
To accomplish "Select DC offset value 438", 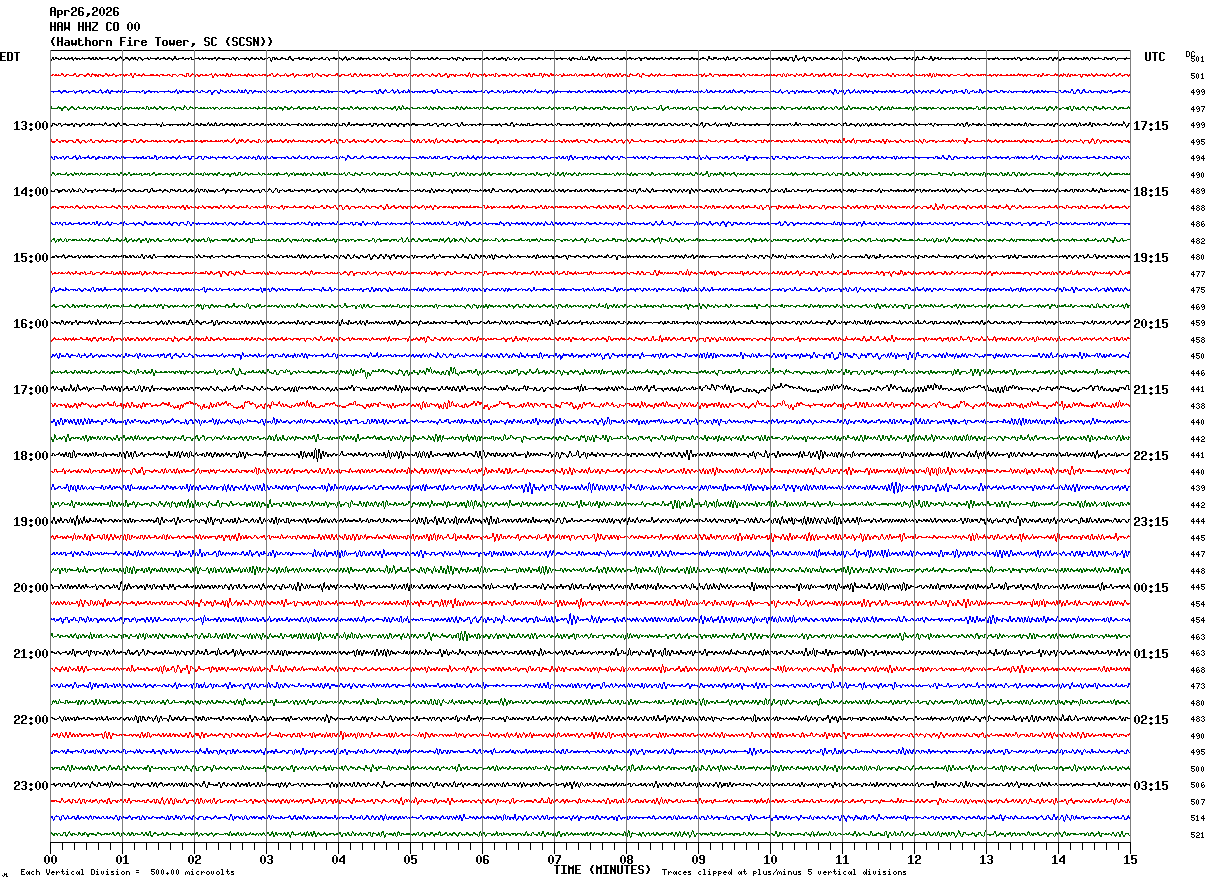I will pyautogui.click(x=1197, y=406).
